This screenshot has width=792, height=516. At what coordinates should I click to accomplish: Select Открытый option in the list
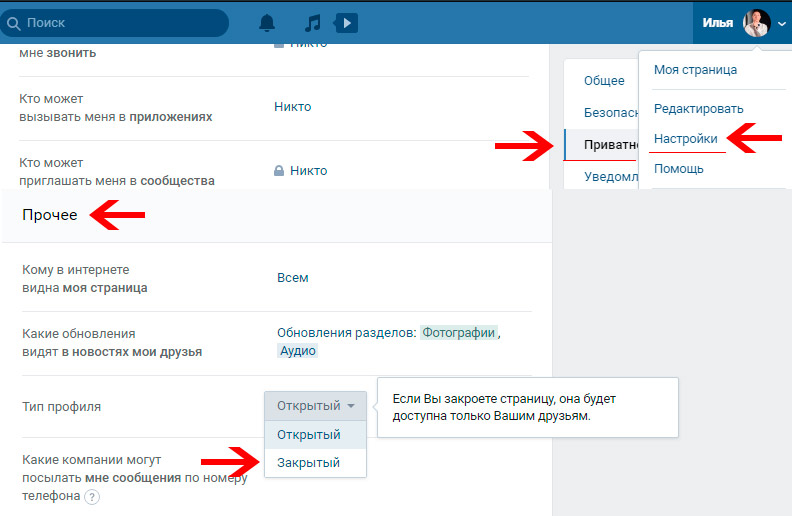pos(308,435)
